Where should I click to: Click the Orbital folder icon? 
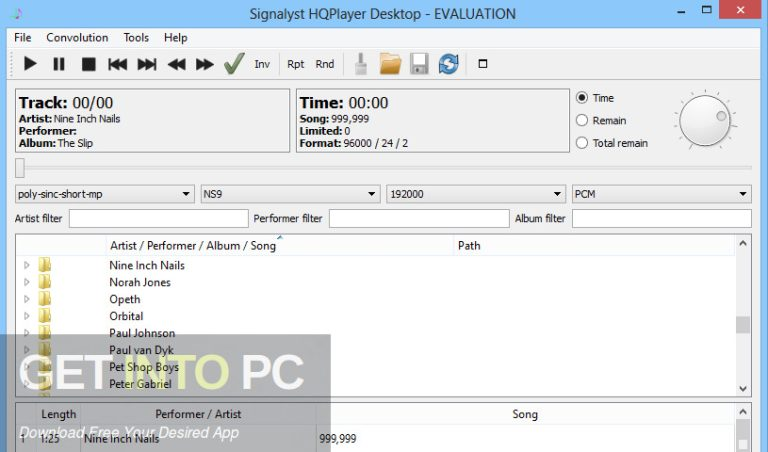[x=45, y=315]
